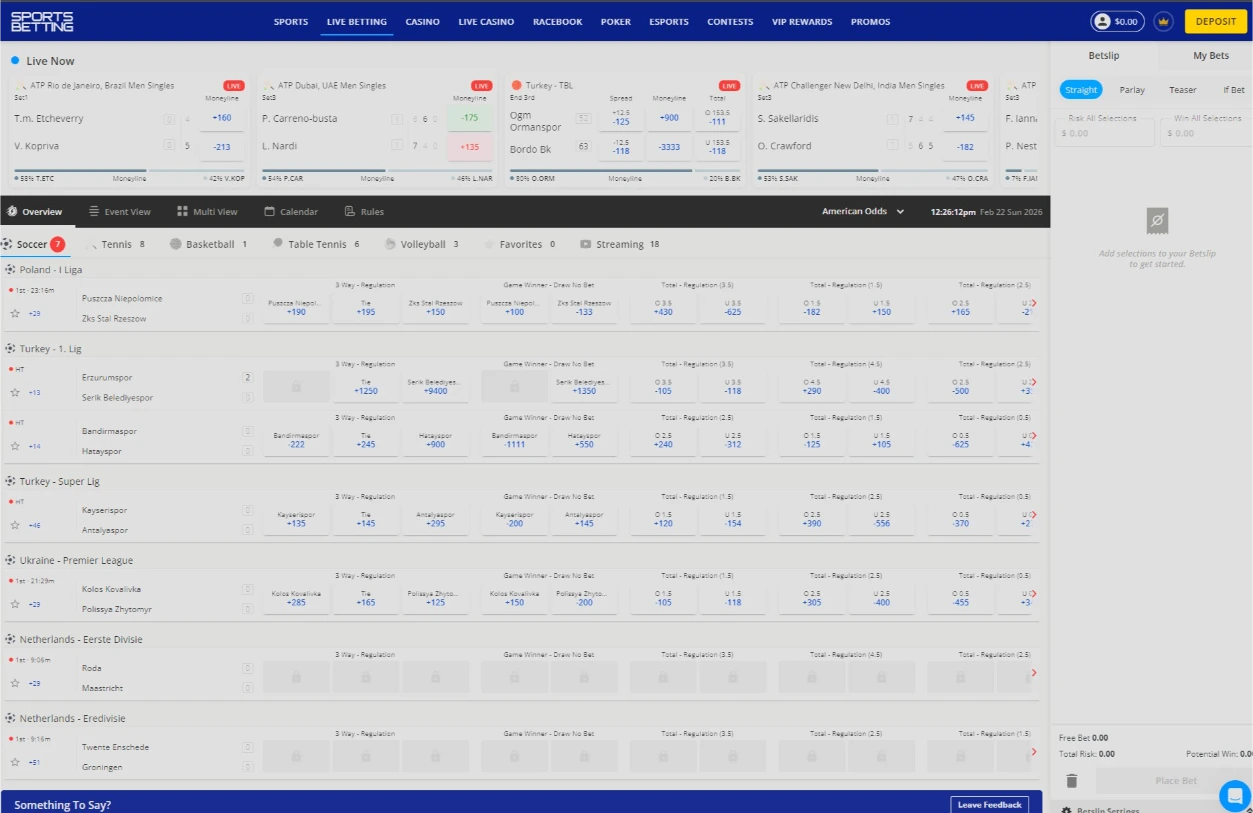Open +29 more markets for Puszcza match
1253x813 pixels.
(35, 313)
